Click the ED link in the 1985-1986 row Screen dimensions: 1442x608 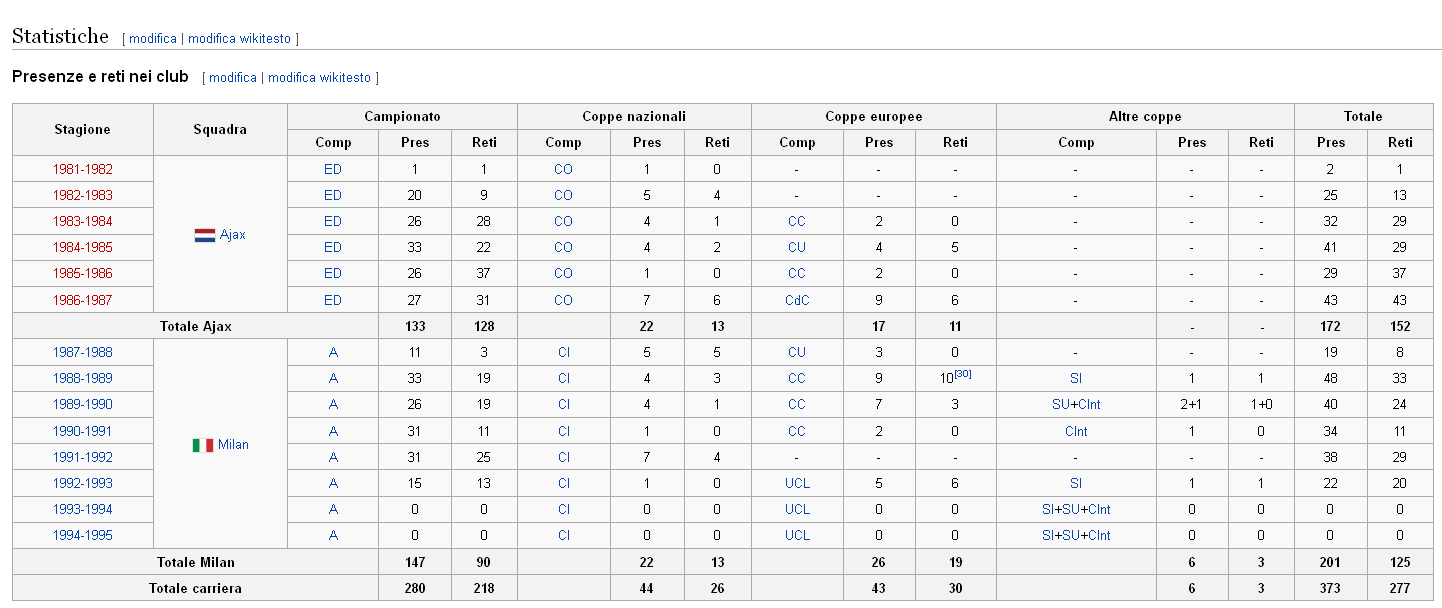point(333,273)
